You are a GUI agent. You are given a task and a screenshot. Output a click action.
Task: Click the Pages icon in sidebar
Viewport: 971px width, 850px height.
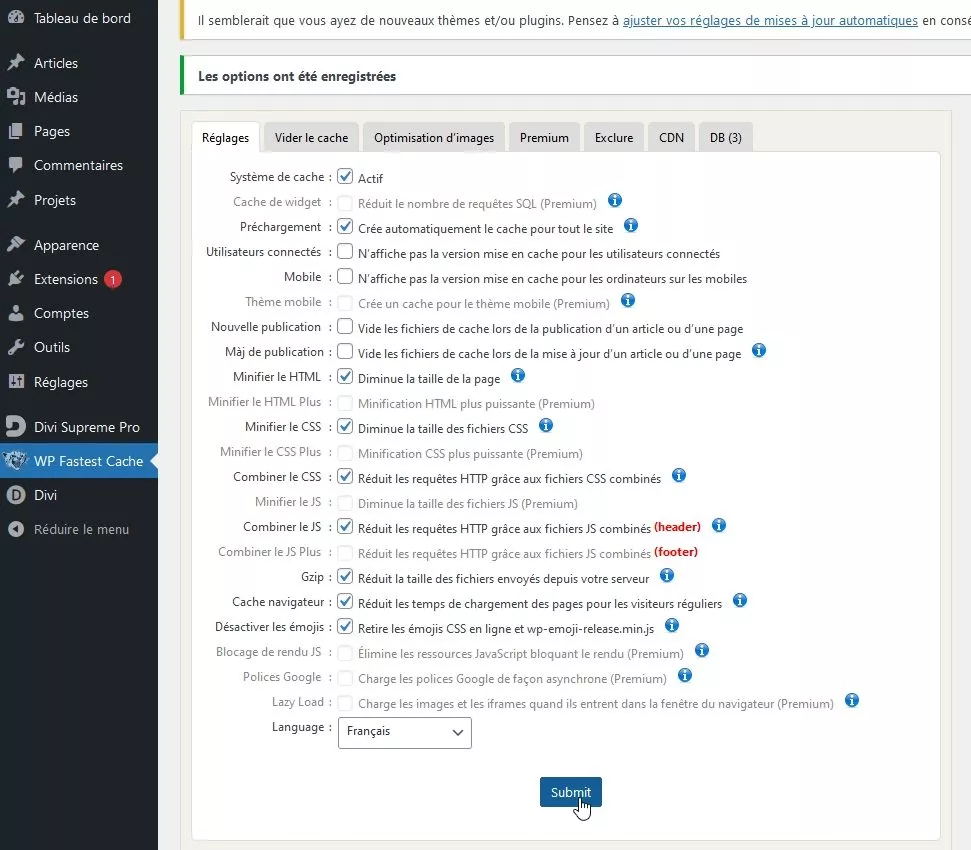15,131
